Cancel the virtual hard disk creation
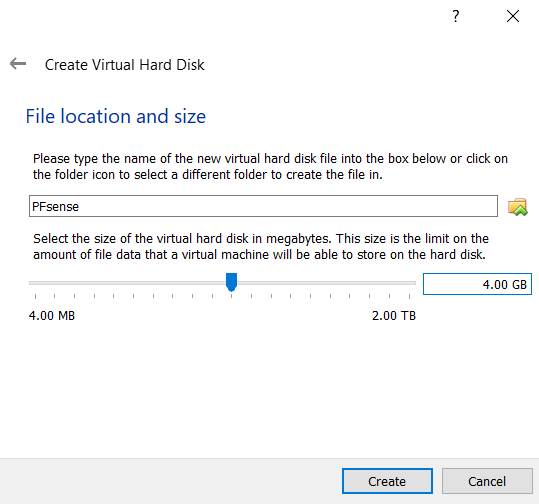 click(x=487, y=481)
